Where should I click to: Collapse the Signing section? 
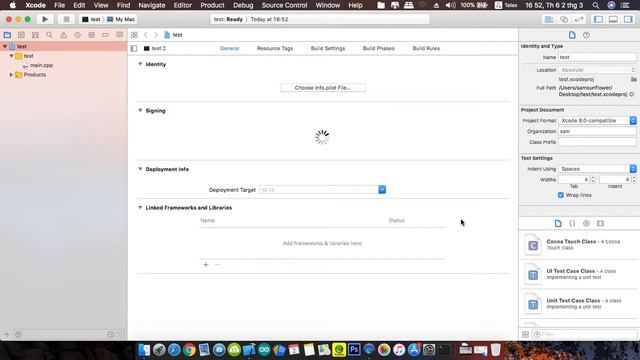pos(140,111)
